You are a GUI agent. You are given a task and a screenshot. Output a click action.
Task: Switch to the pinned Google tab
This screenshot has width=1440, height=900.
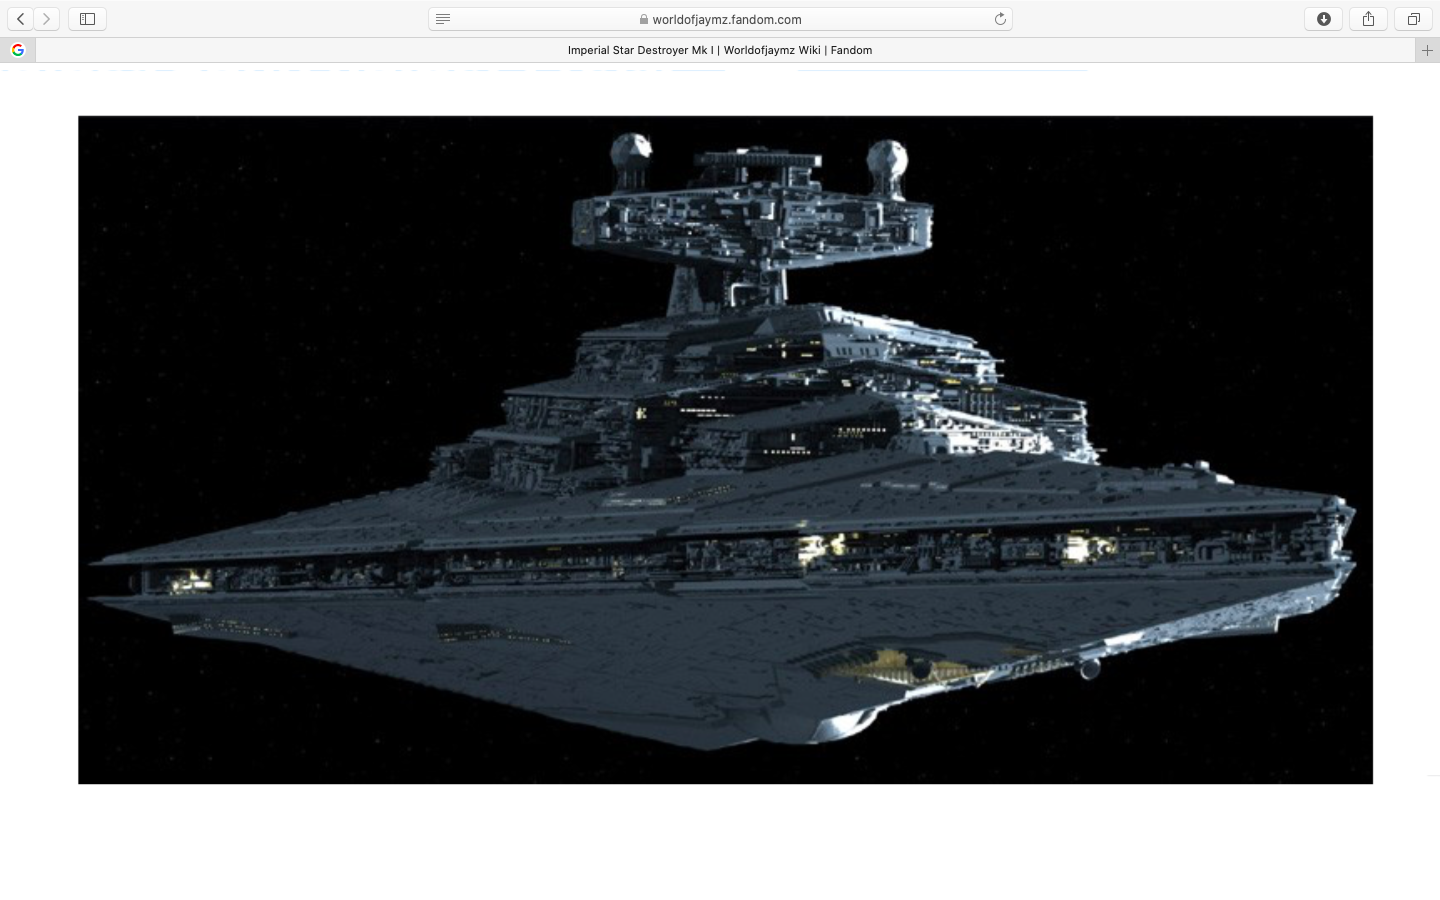pos(18,50)
